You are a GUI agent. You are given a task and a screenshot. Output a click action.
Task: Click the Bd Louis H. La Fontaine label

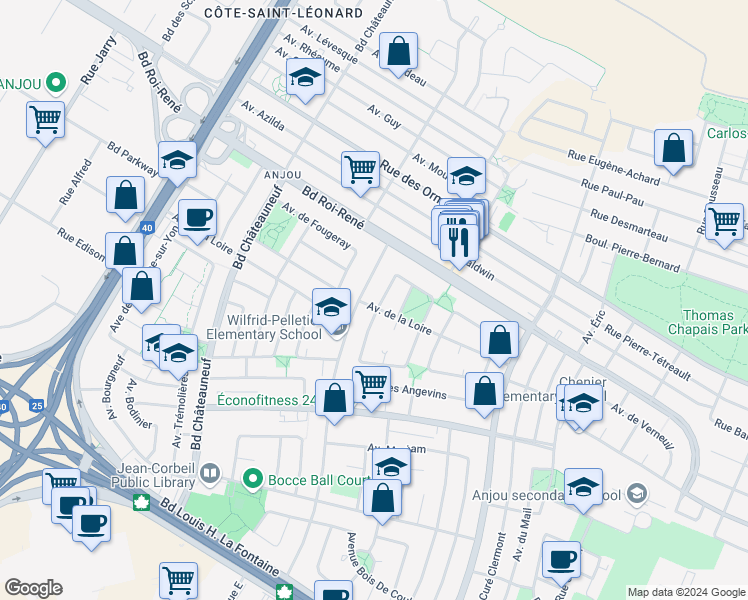tap(220, 537)
